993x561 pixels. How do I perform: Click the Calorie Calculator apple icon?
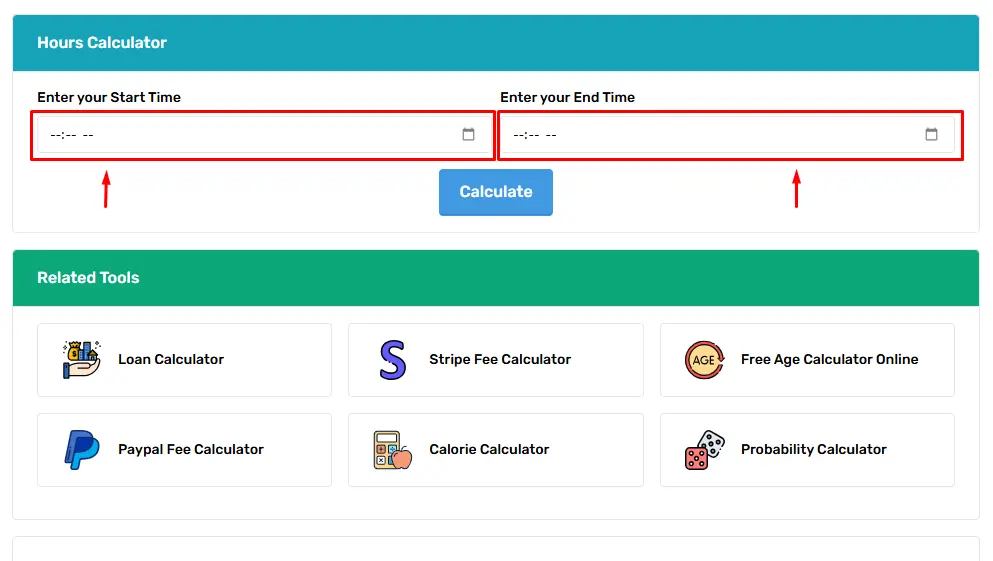tap(393, 450)
